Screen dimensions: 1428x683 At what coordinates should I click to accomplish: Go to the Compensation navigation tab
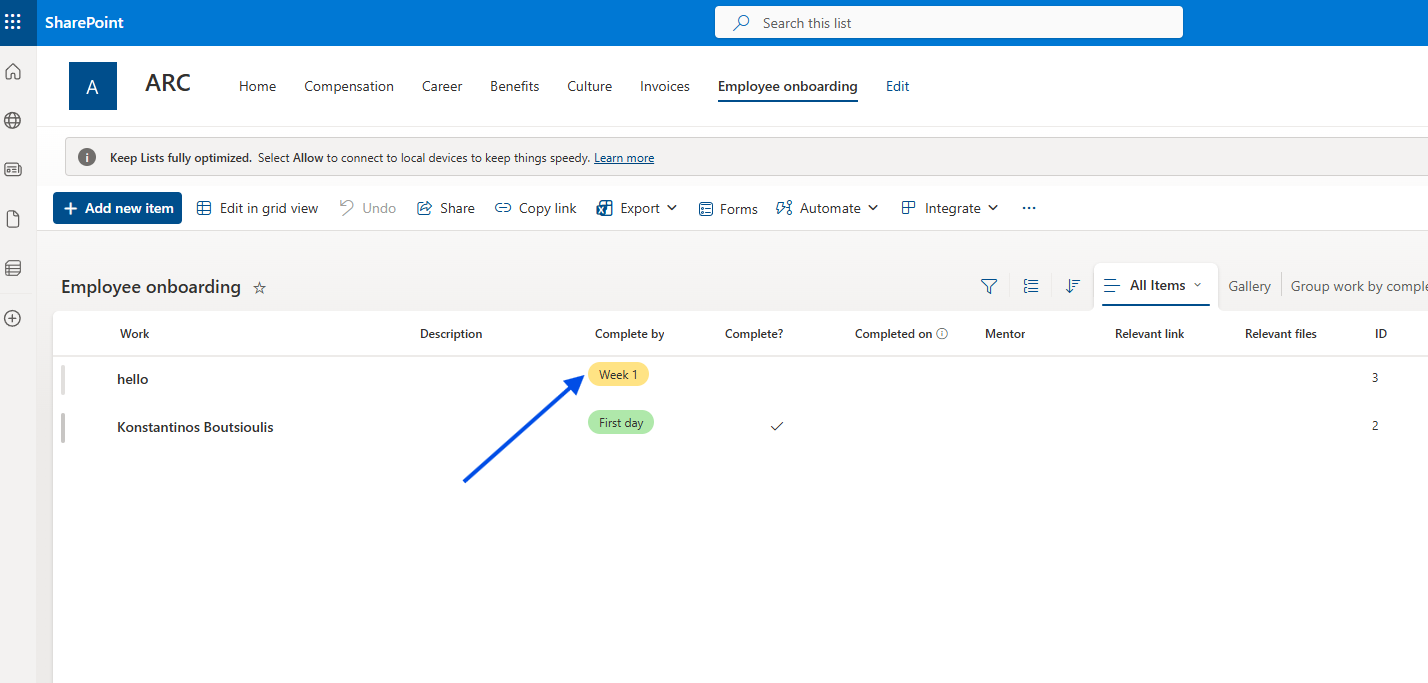click(349, 86)
